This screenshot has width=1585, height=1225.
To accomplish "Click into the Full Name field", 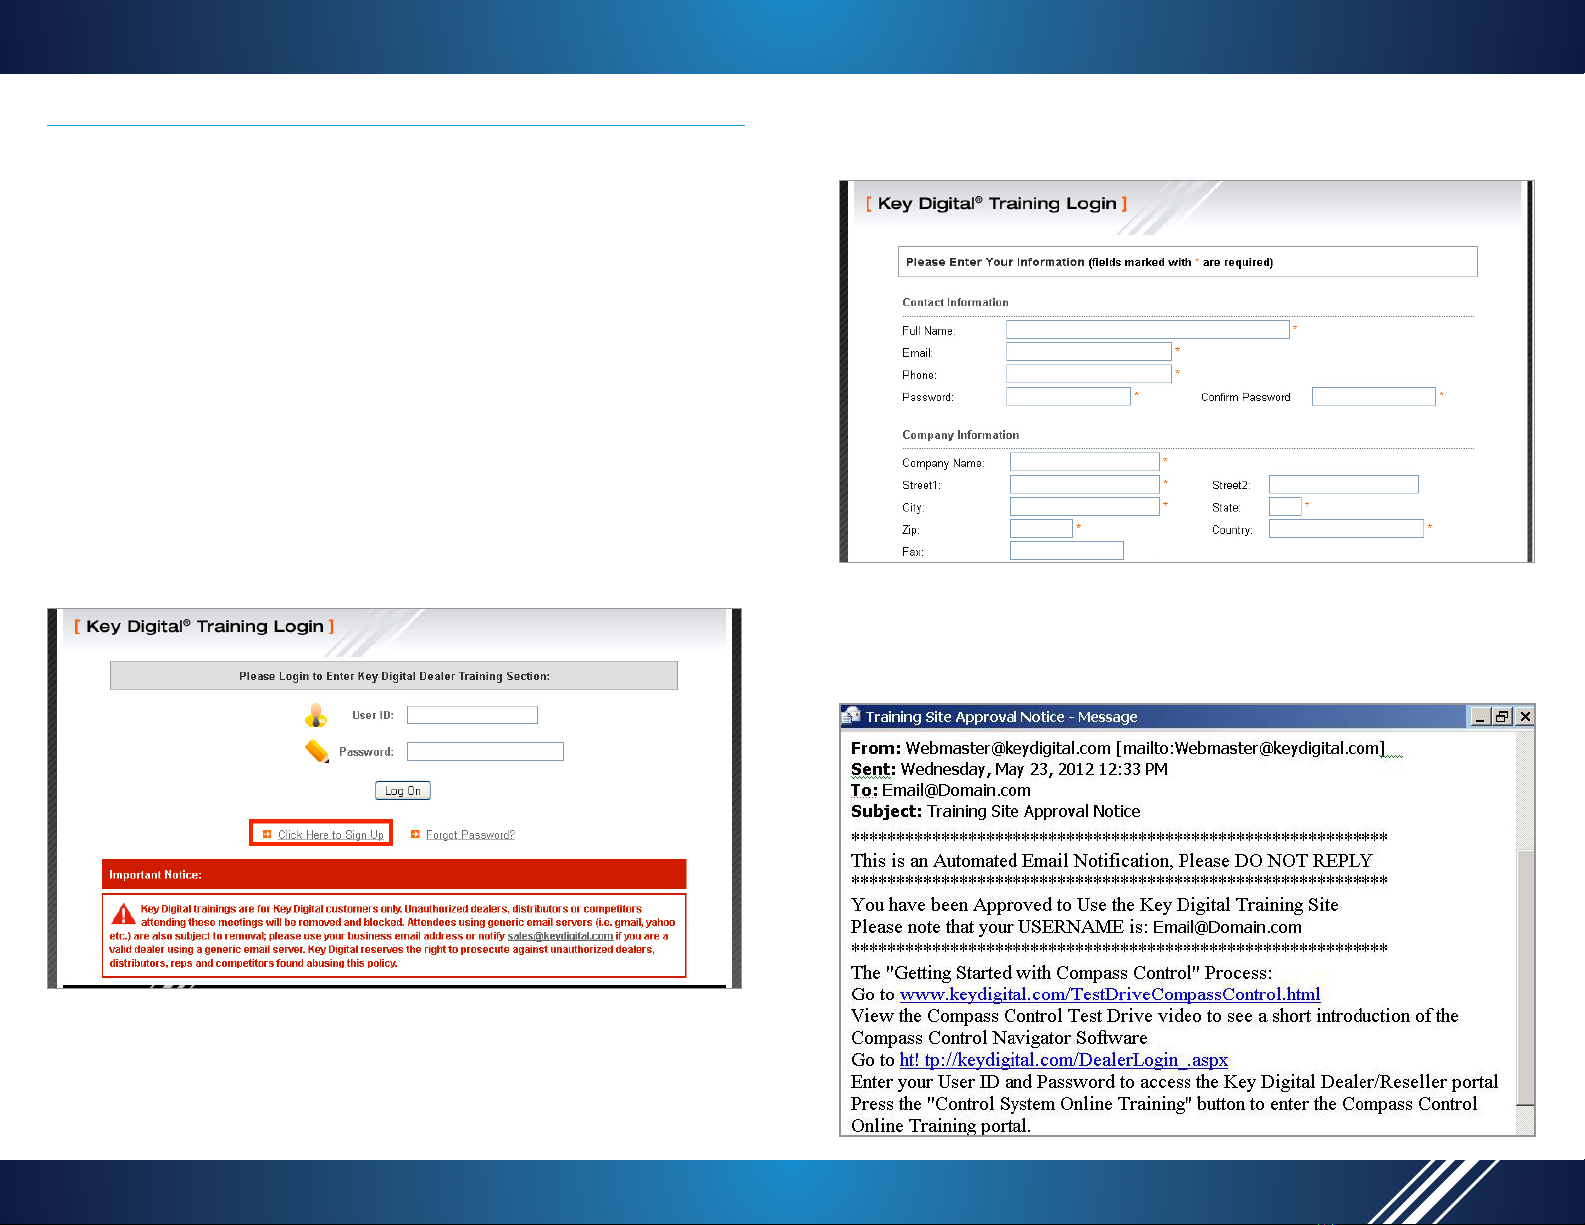I will (x=1147, y=330).
